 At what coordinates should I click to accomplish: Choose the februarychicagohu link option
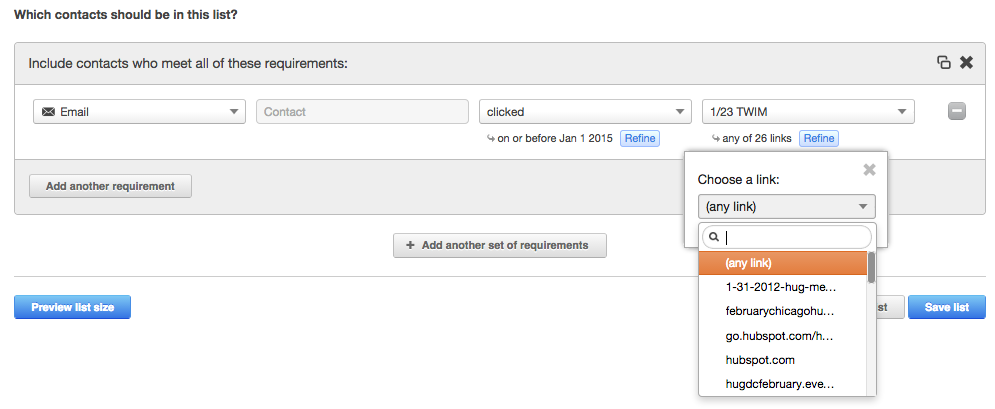point(782,311)
